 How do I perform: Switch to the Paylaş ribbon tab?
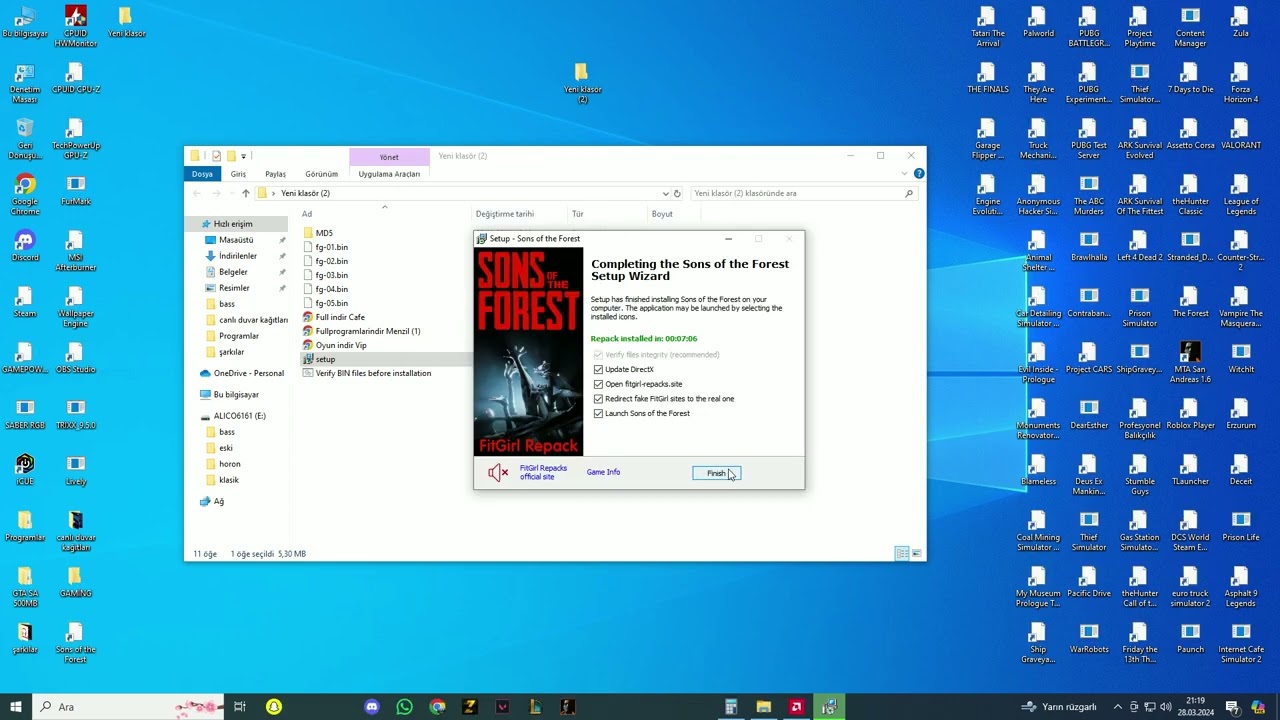click(x=275, y=174)
